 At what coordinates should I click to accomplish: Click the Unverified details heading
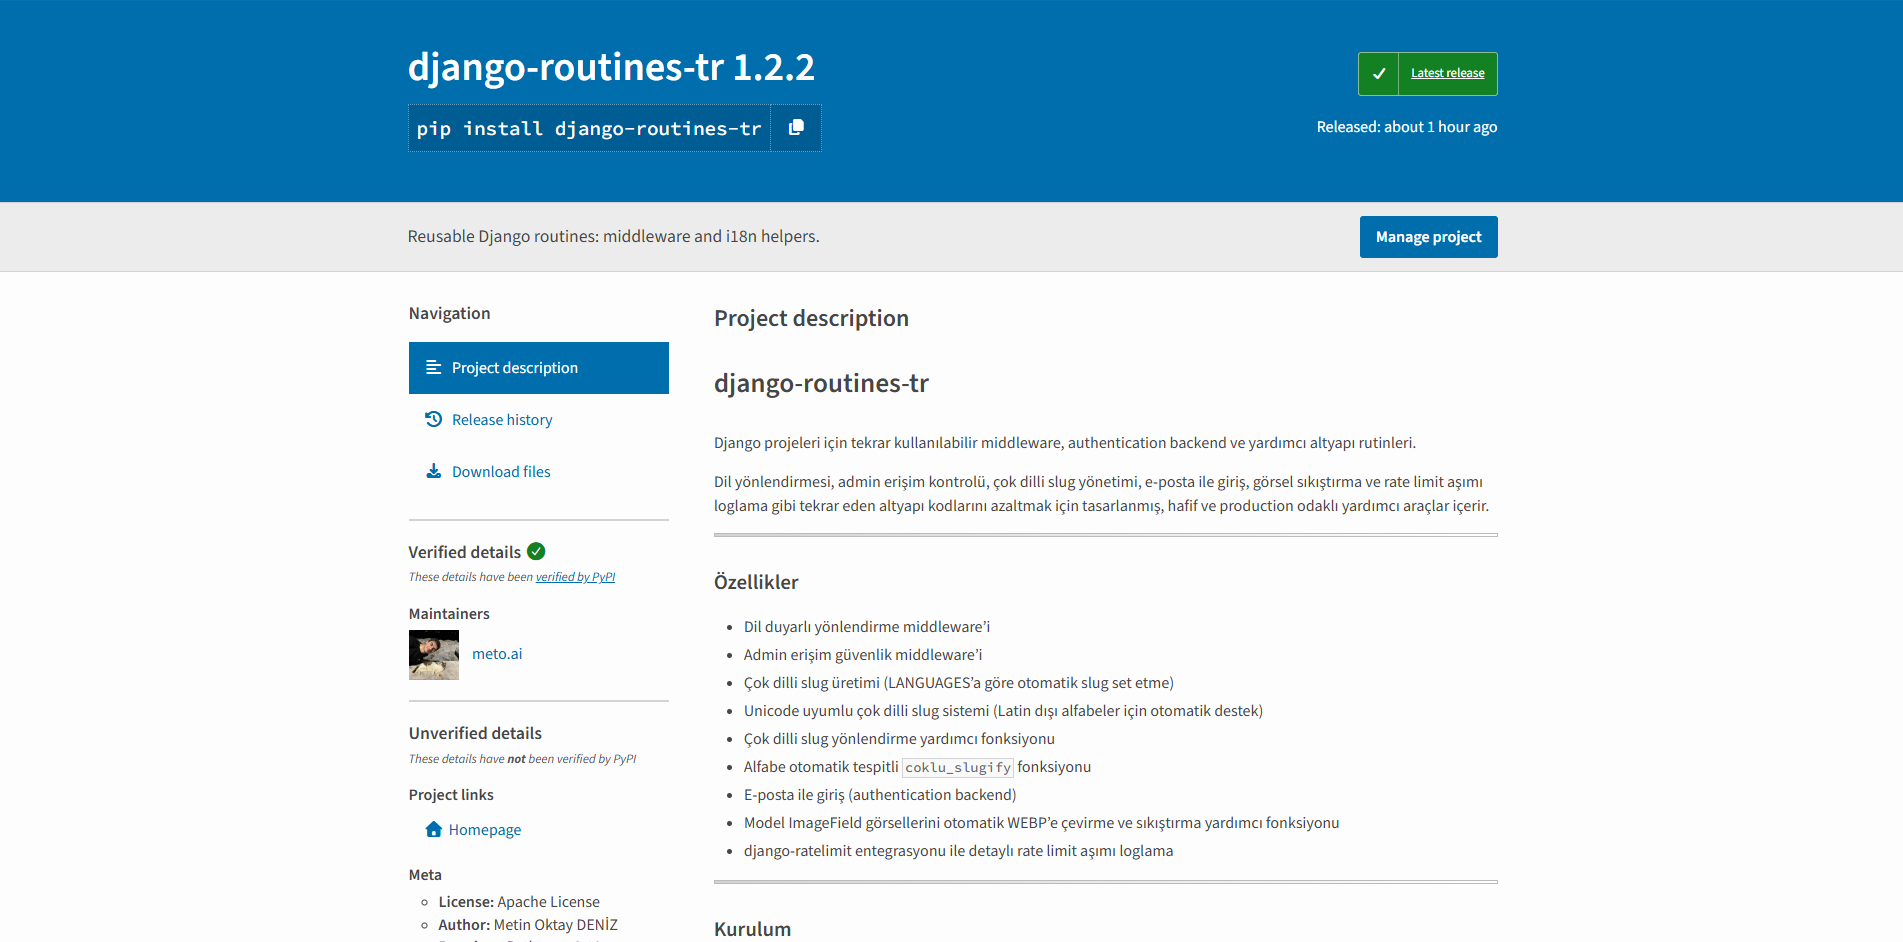(475, 733)
